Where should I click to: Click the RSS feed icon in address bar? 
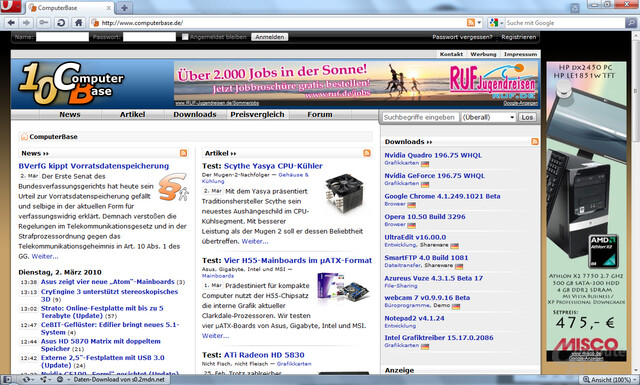(x=471, y=23)
